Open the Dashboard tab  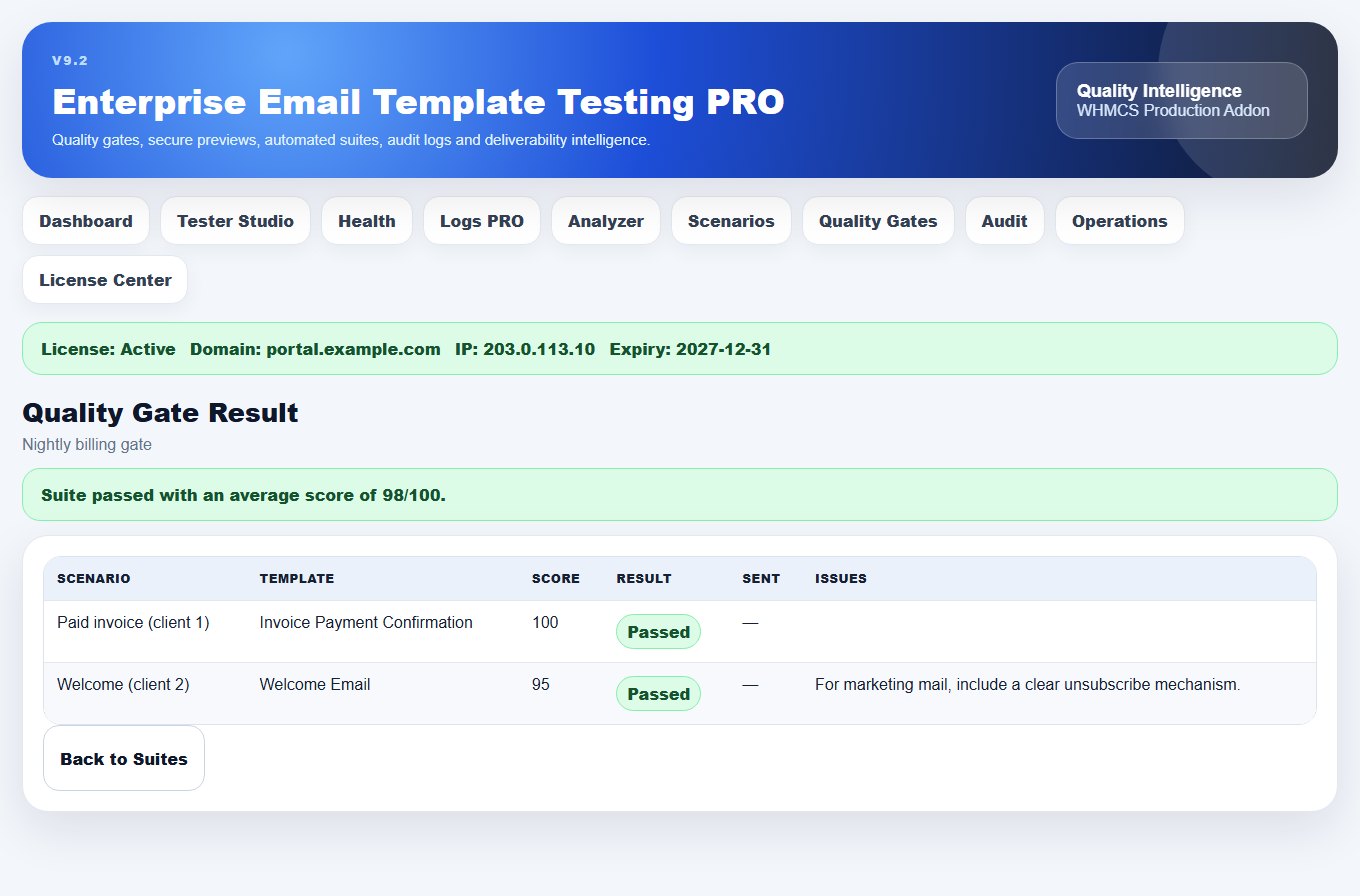click(x=86, y=221)
